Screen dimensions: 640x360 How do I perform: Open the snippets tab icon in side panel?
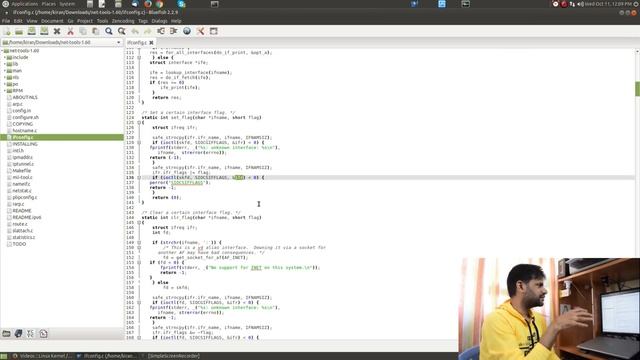point(43,334)
